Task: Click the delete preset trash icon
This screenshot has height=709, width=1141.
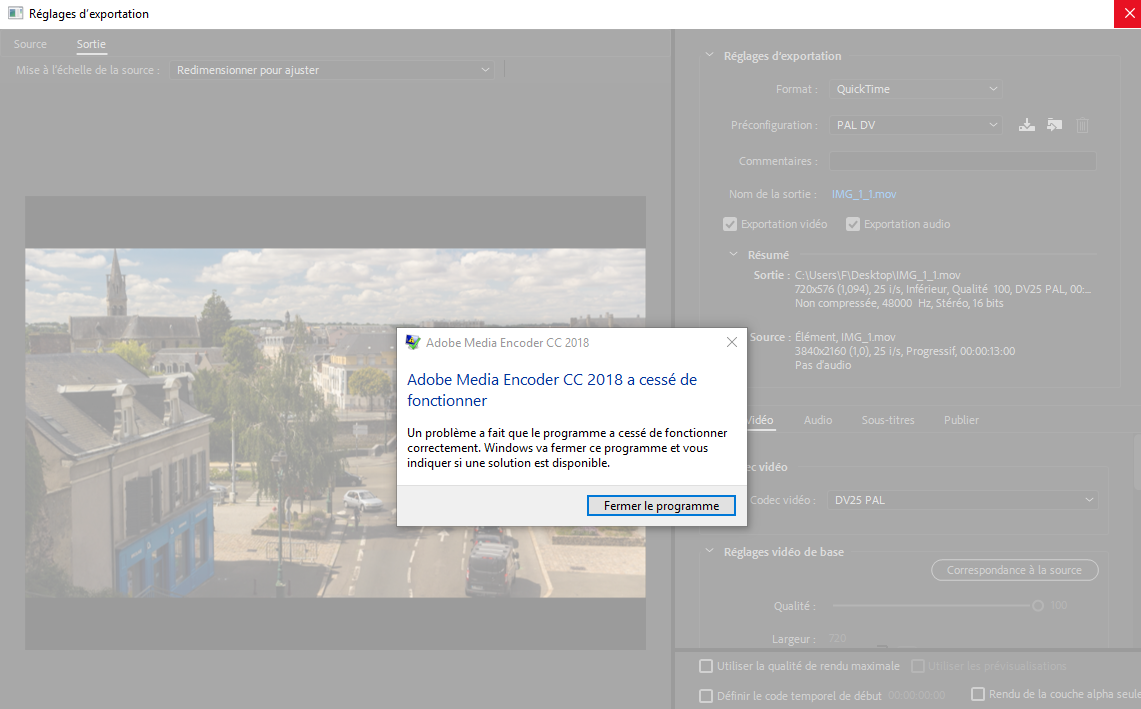Action: coord(1082,125)
